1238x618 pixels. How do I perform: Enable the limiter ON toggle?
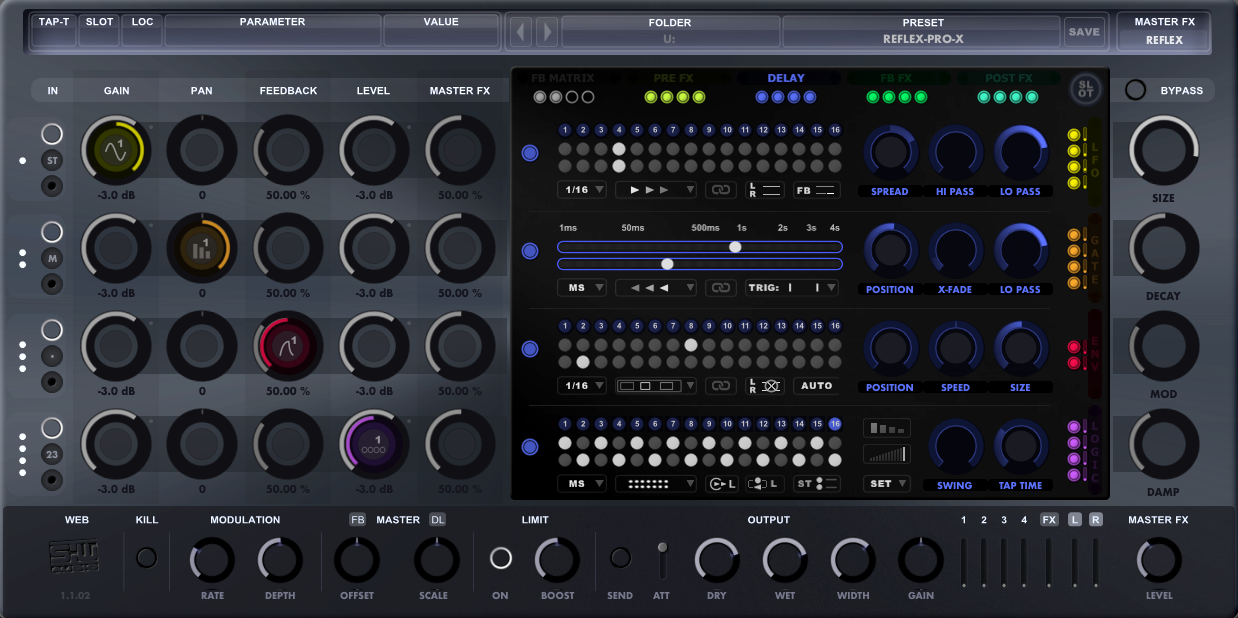tap(500, 560)
